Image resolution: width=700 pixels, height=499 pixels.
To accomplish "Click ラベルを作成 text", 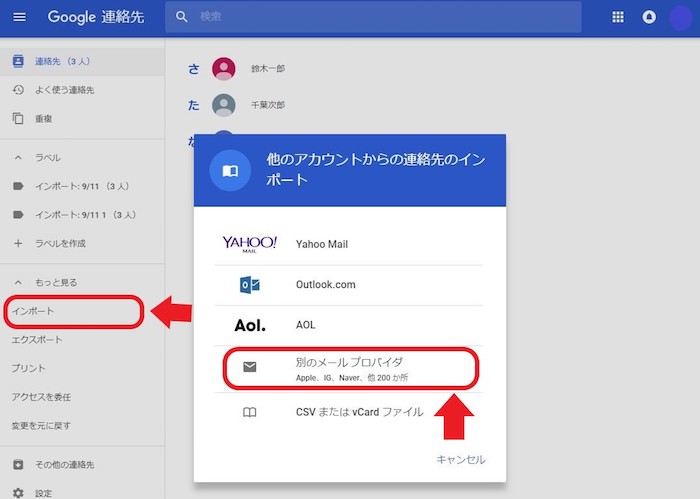I will pyautogui.click(x=60, y=243).
